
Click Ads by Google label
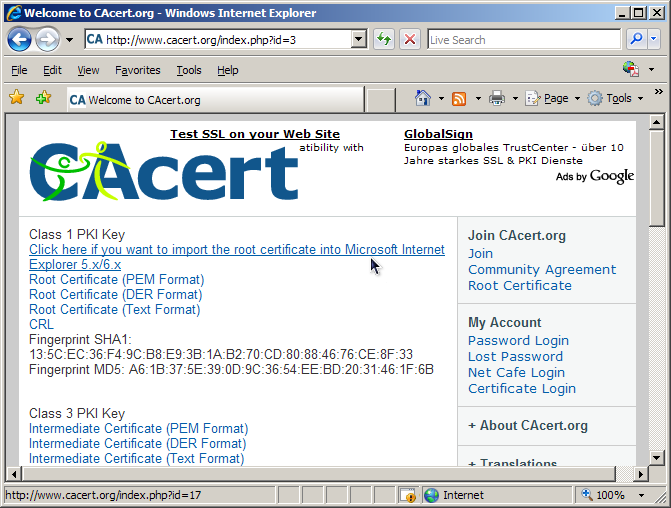[x=595, y=176]
